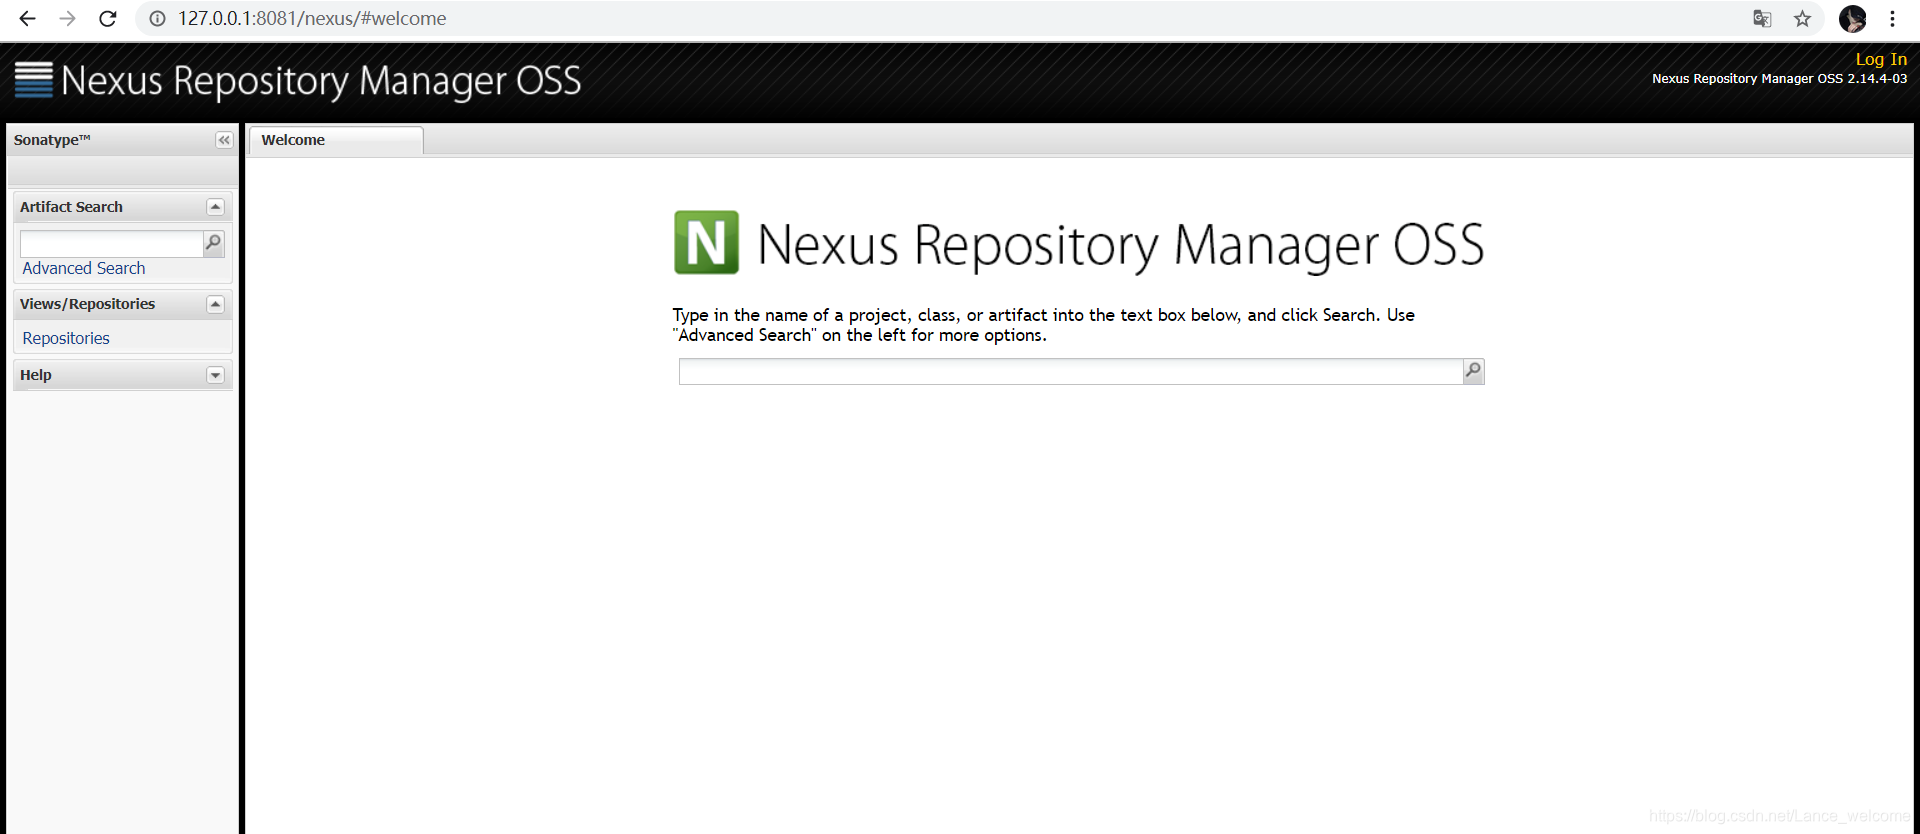
Task: Click the browser forward arrow
Action: pyautogui.click(x=67, y=19)
